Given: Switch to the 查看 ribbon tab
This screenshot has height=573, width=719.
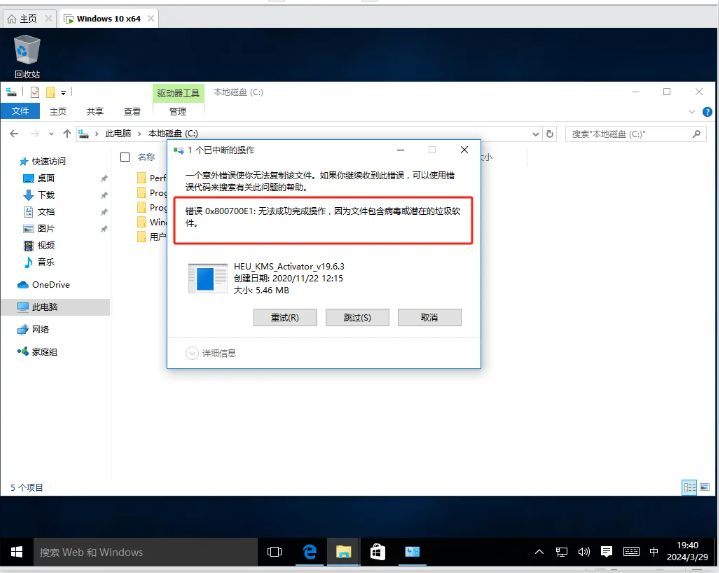Looking at the screenshot, I should pos(132,111).
